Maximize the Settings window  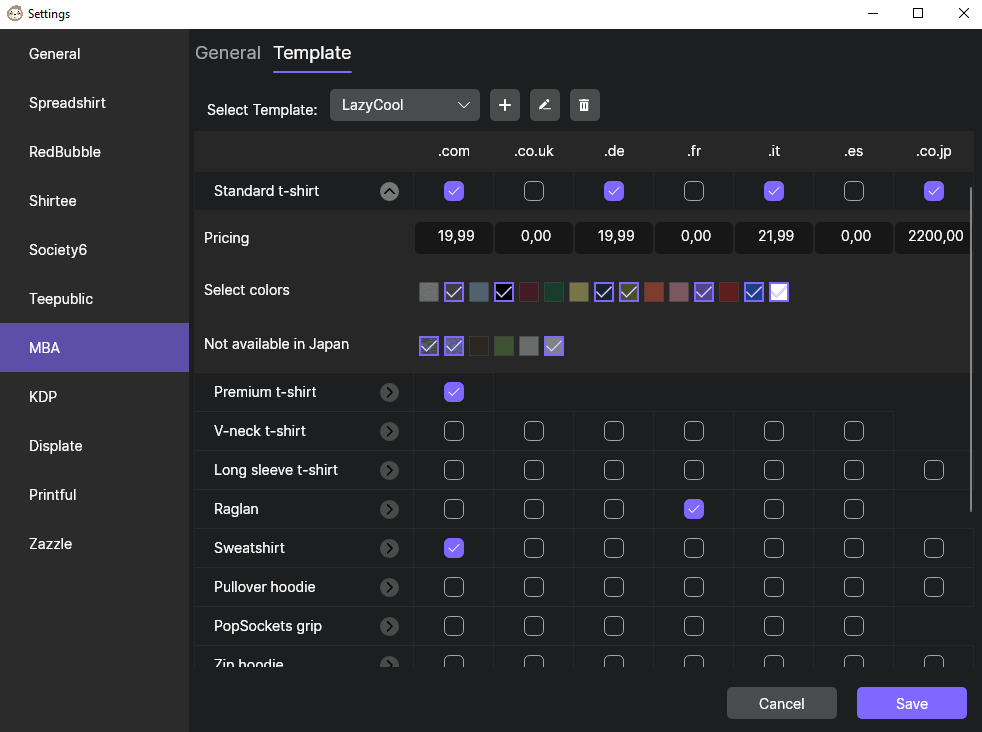click(918, 13)
